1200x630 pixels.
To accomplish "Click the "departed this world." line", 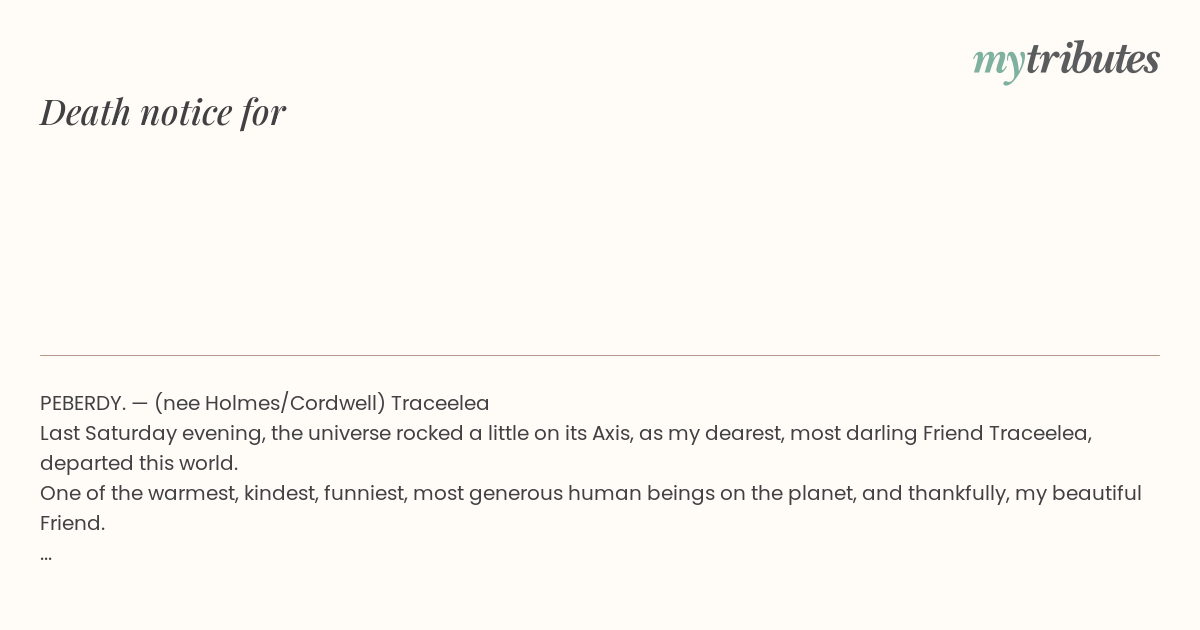I will point(139,463).
